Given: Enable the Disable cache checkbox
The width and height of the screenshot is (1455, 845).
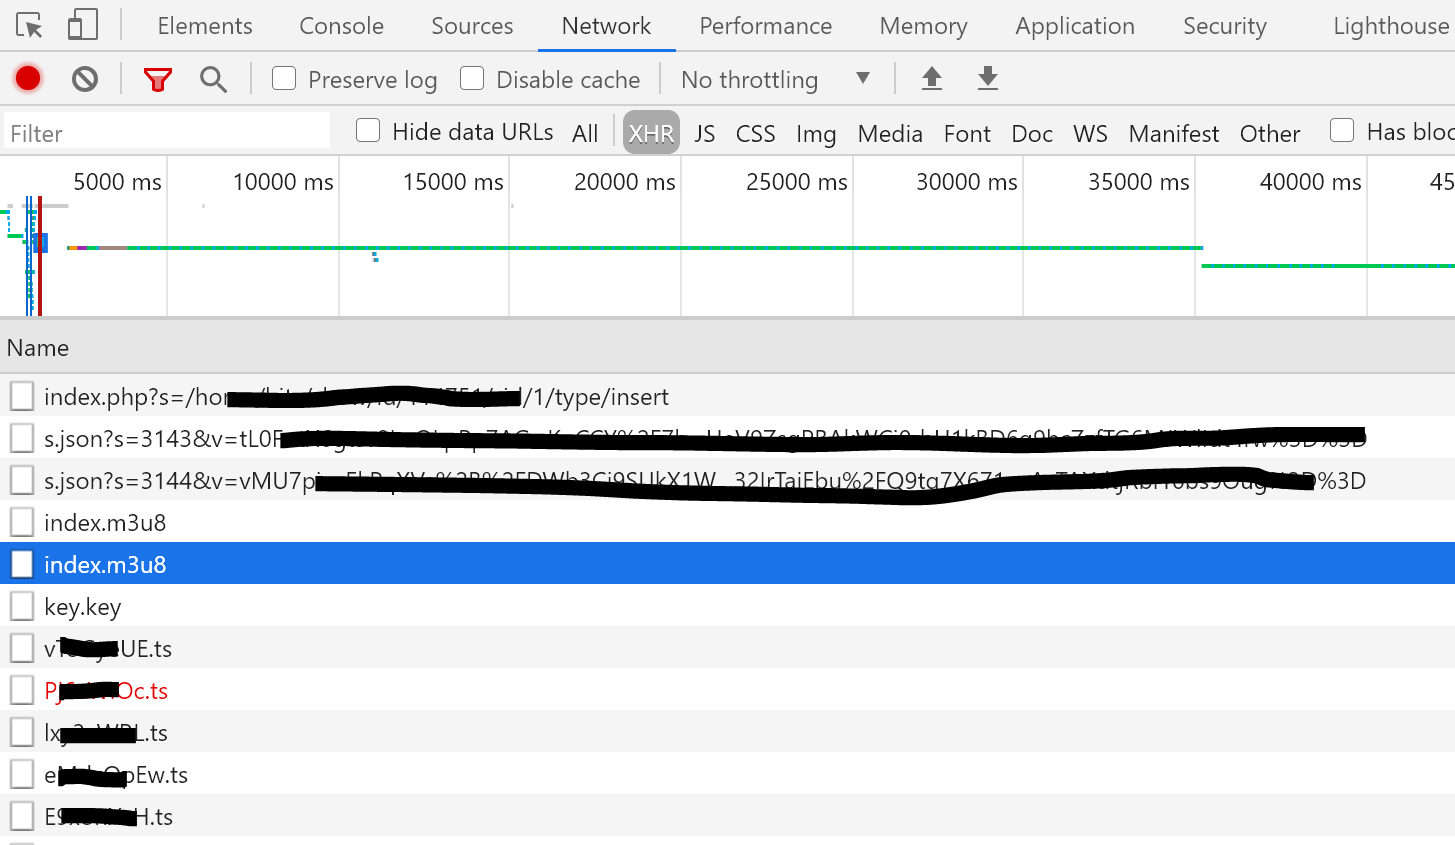Looking at the screenshot, I should [471, 78].
